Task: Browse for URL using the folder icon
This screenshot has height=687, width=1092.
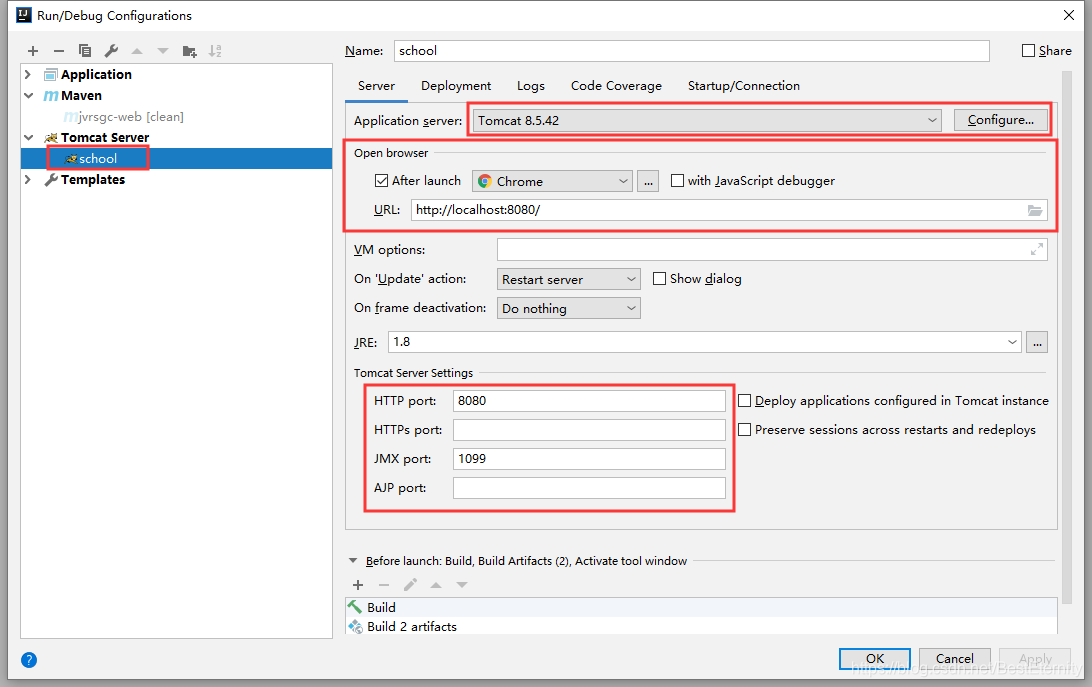Action: [x=1035, y=210]
